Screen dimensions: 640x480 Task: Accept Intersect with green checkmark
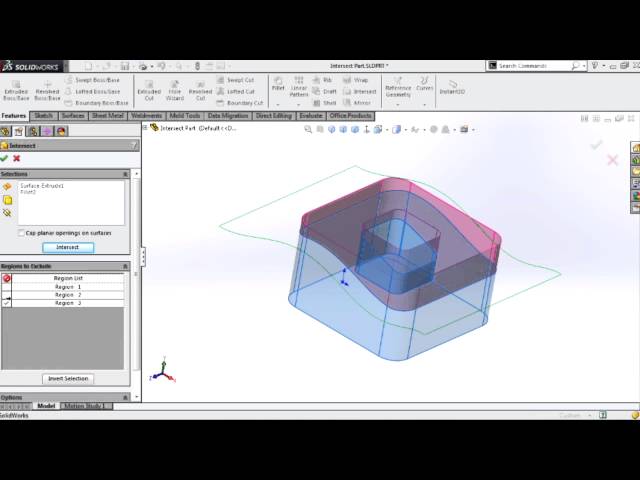4,158
